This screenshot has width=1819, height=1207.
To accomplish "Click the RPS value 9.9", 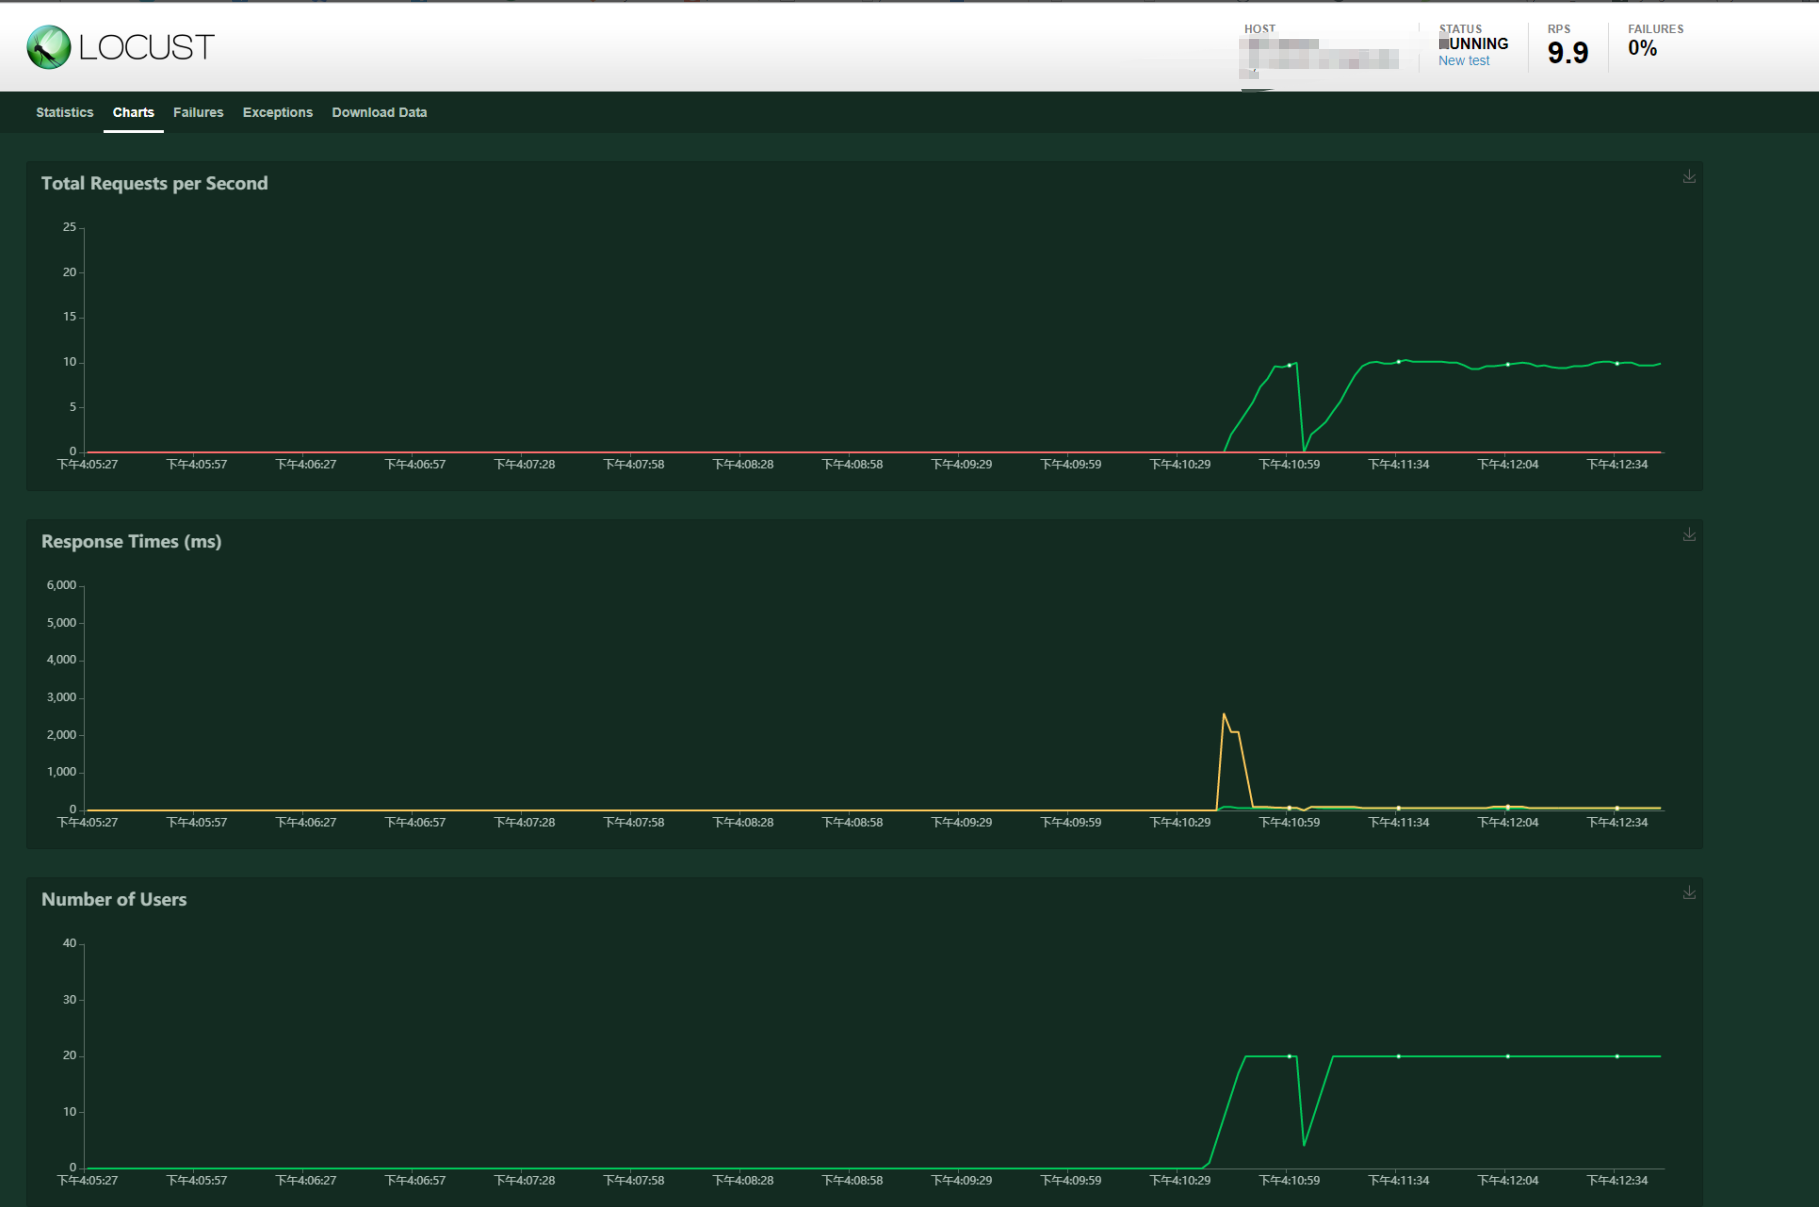I will point(1568,53).
